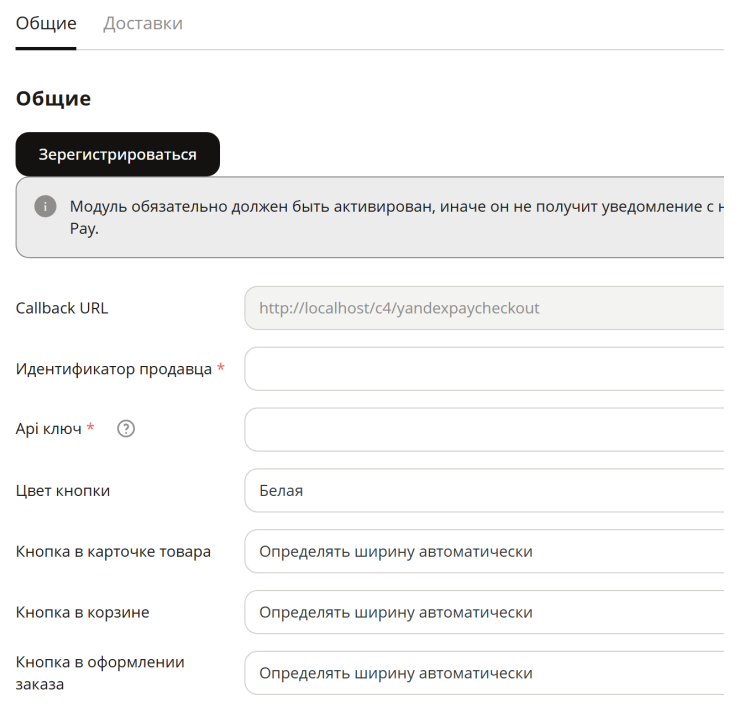Click the Кнопка в карточке товара label
This screenshot has height=705, width=740.
pos(113,551)
